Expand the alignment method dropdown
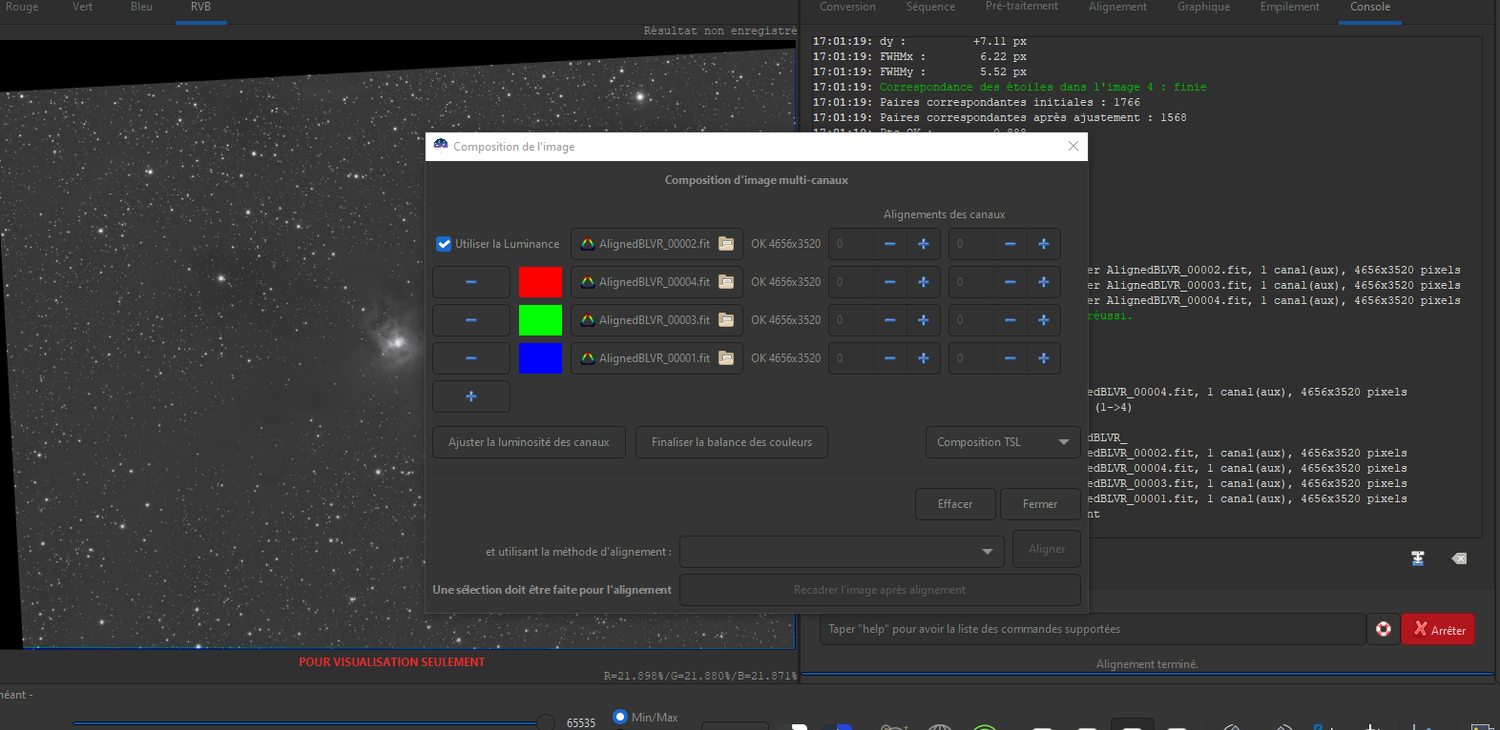This screenshot has width=1500, height=730. pyautogui.click(x=843, y=551)
